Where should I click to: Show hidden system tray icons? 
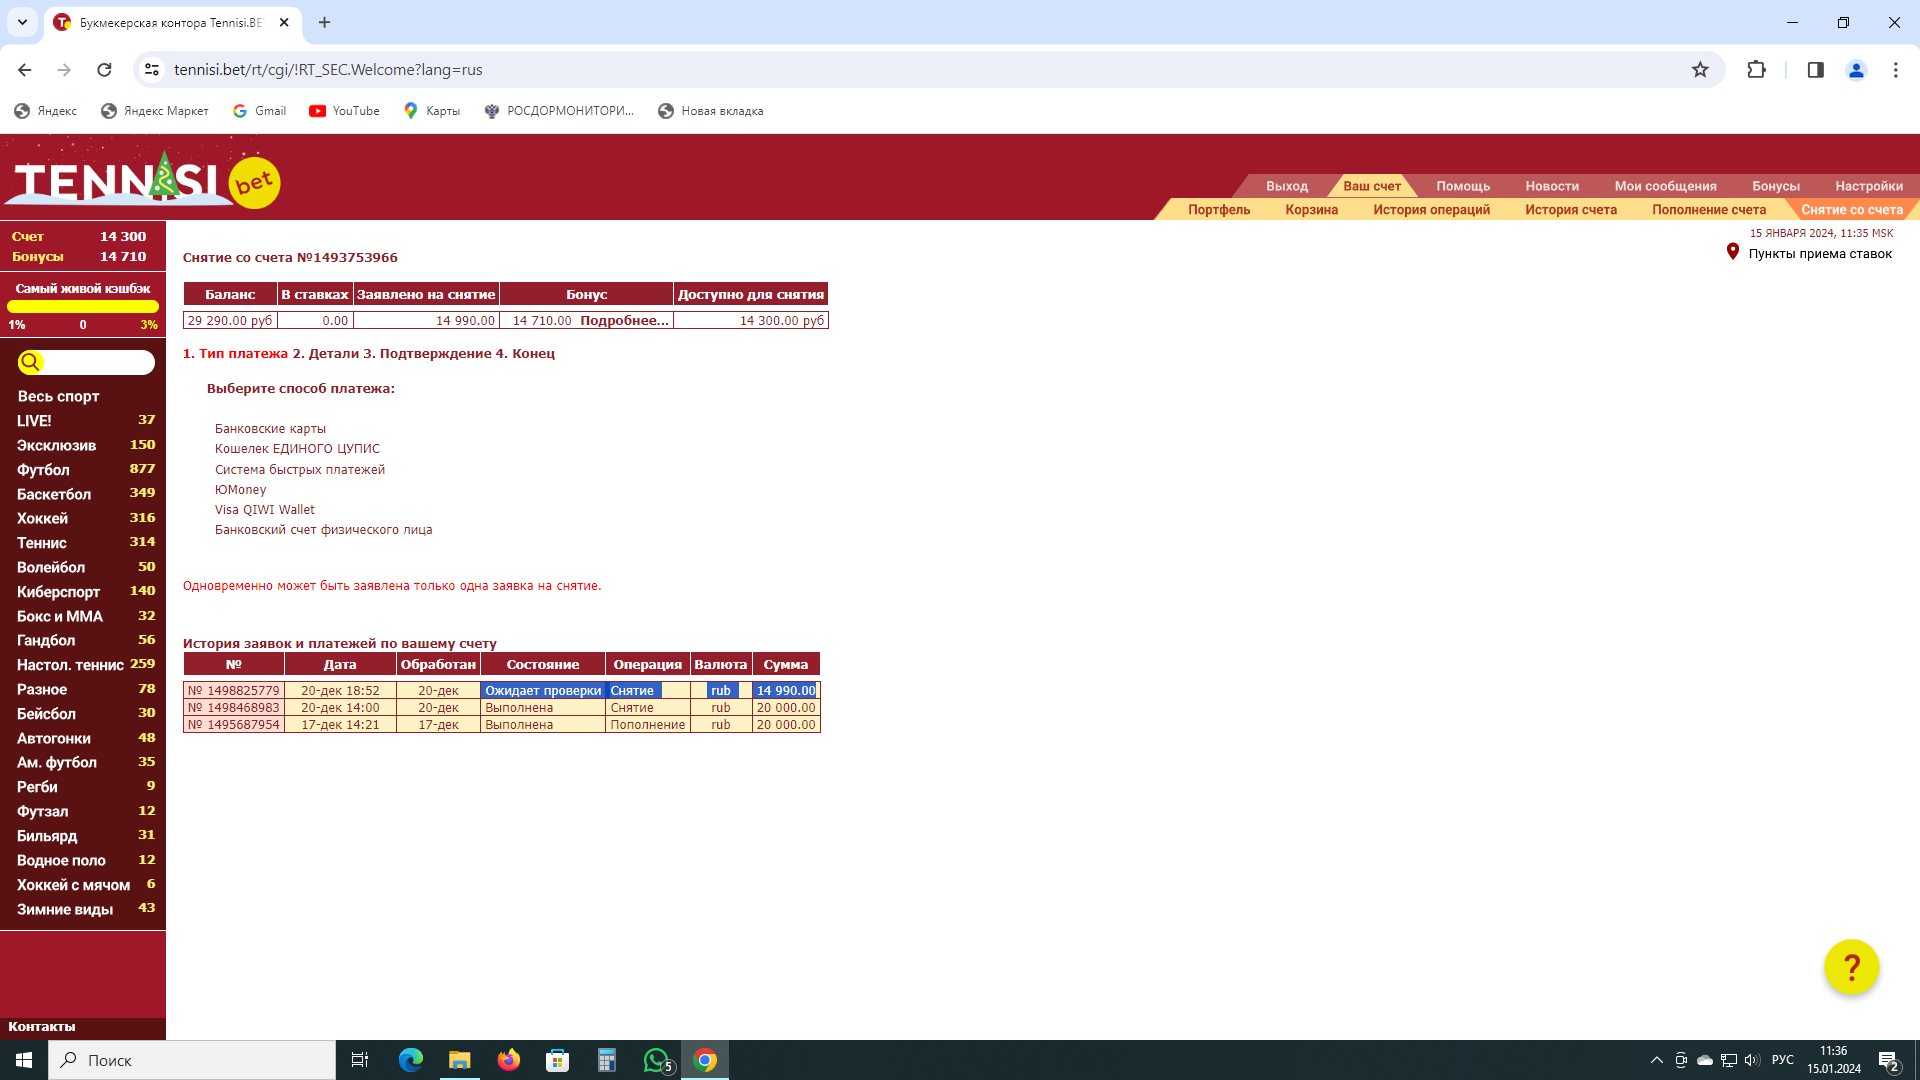1656,1060
